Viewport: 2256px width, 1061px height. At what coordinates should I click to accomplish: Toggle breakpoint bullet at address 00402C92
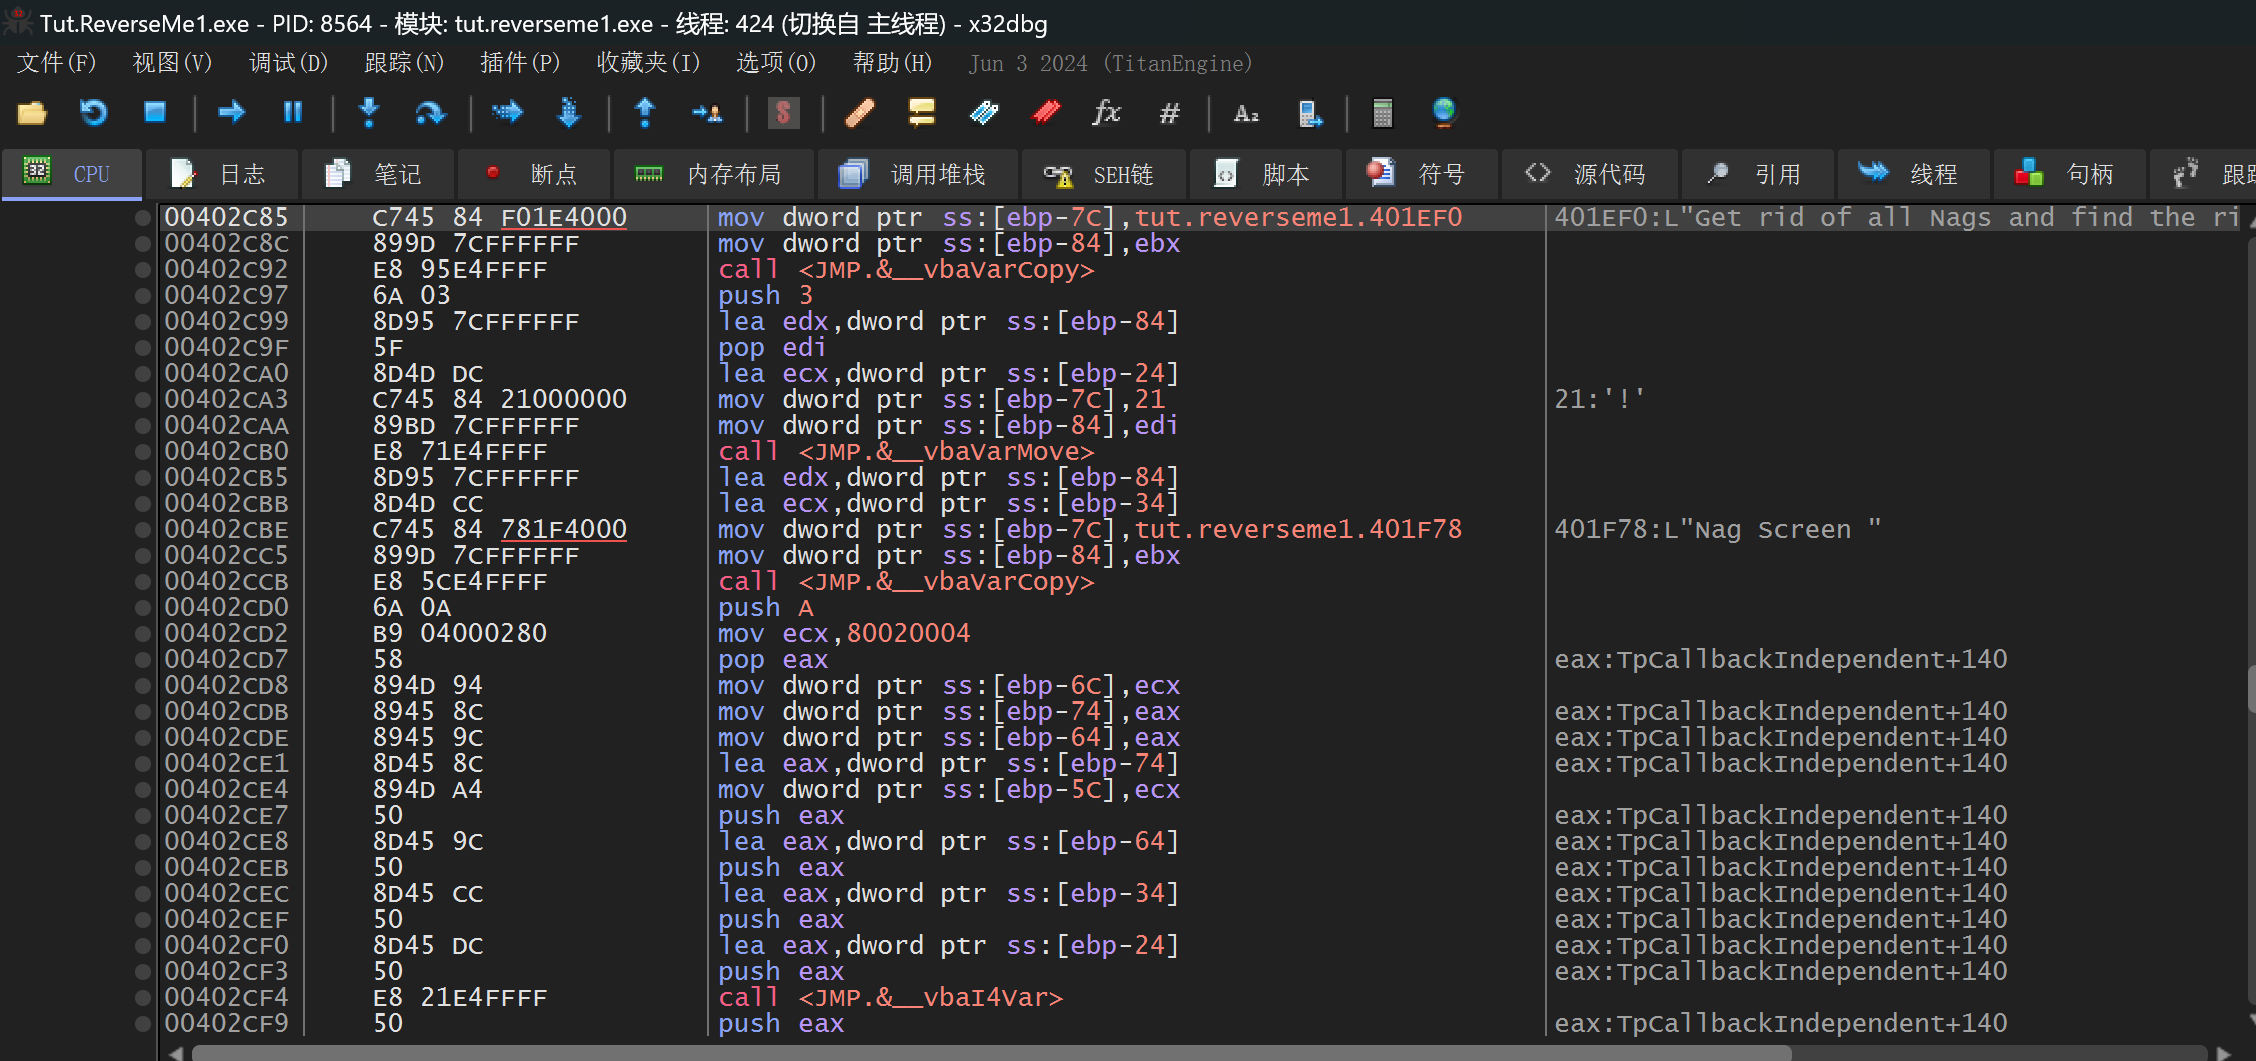(143, 270)
